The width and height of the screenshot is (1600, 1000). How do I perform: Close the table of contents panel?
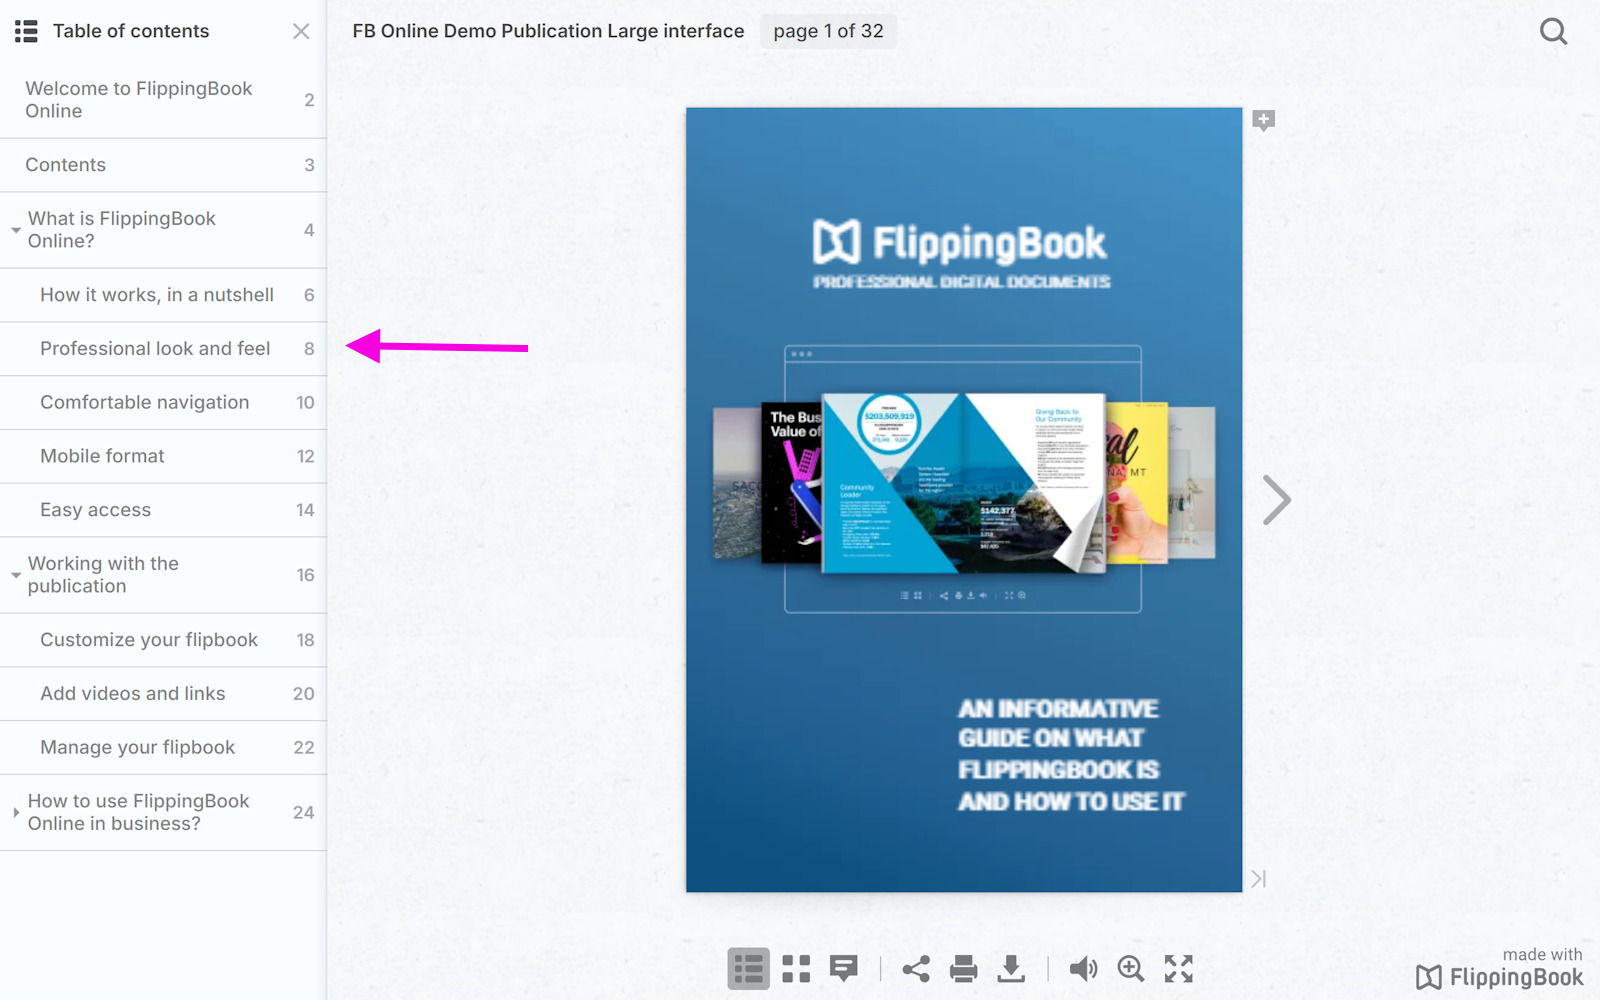click(x=301, y=31)
